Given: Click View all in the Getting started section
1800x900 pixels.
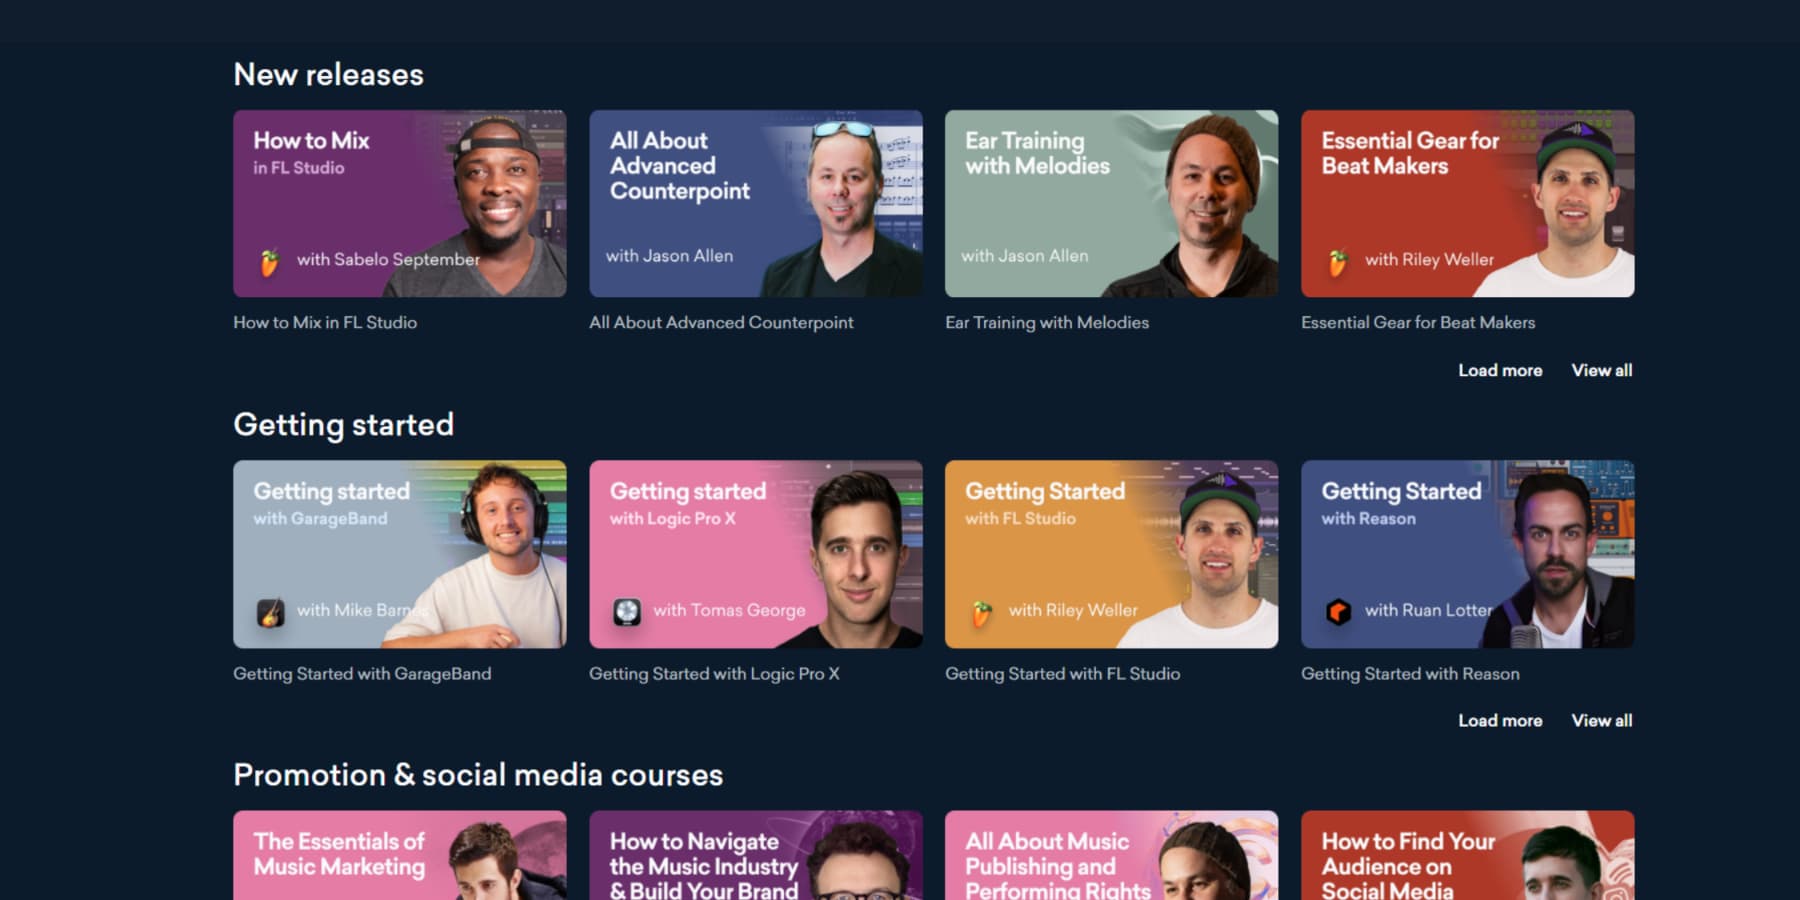Looking at the screenshot, I should pyautogui.click(x=1601, y=720).
